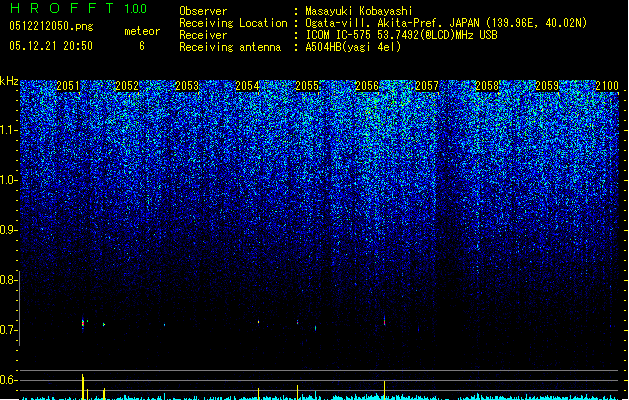Click the 2100 time marker
The width and height of the screenshot is (629, 400).
(607, 86)
